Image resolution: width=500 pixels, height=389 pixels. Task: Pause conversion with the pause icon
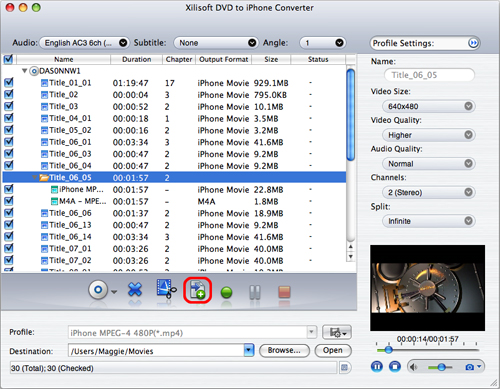pos(255,292)
